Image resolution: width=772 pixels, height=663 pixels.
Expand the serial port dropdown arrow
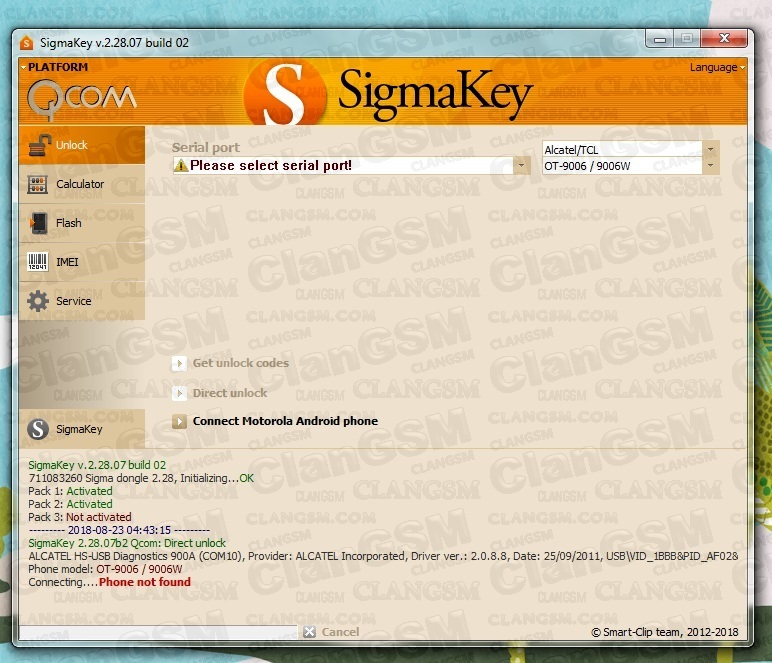(x=521, y=165)
